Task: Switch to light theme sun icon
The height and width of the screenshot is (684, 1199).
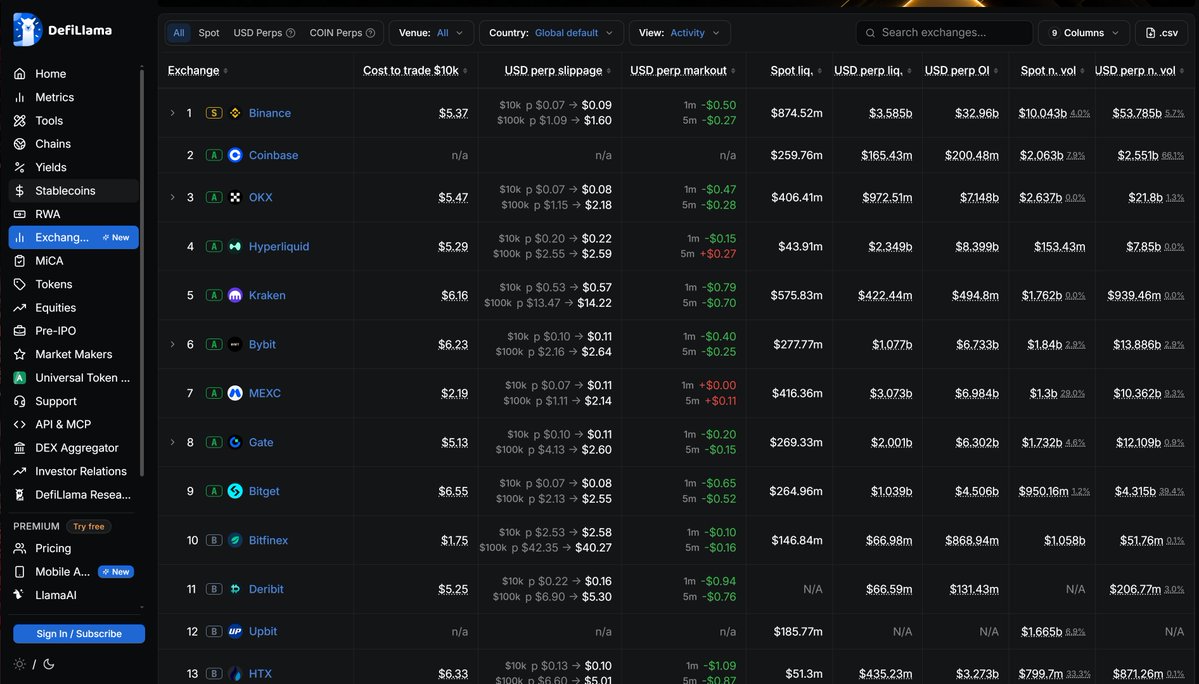Action: point(20,664)
